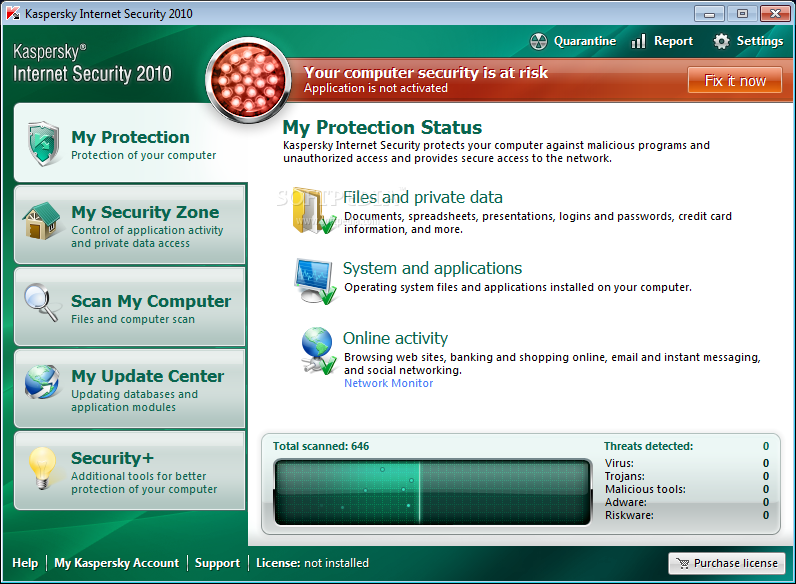This screenshot has width=796, height=584.
Task: Click License: not installed status
Action: (312, 563)
